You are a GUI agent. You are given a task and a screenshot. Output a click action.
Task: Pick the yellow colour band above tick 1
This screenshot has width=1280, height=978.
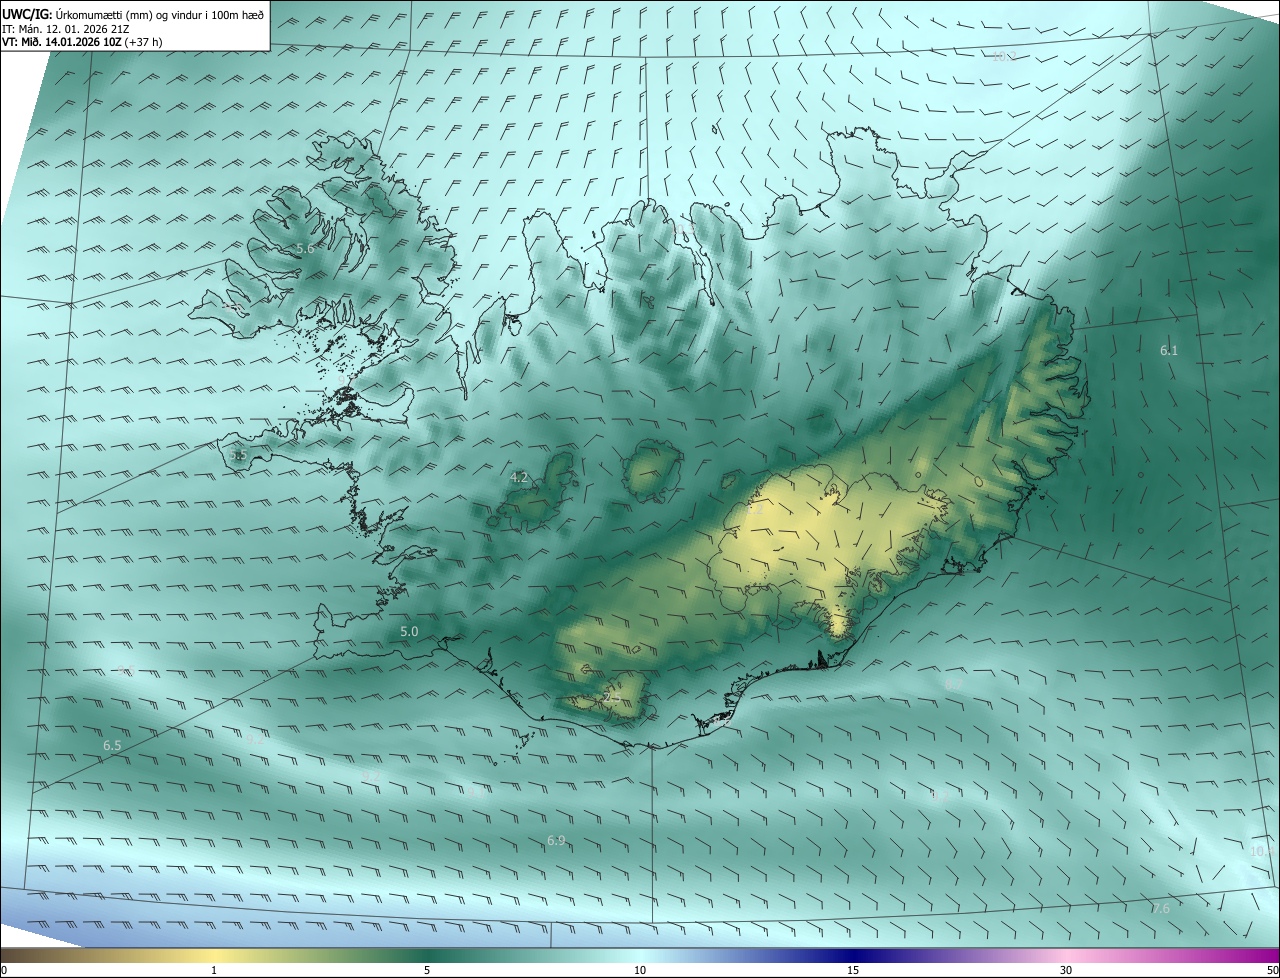click(x=214, y=955)
